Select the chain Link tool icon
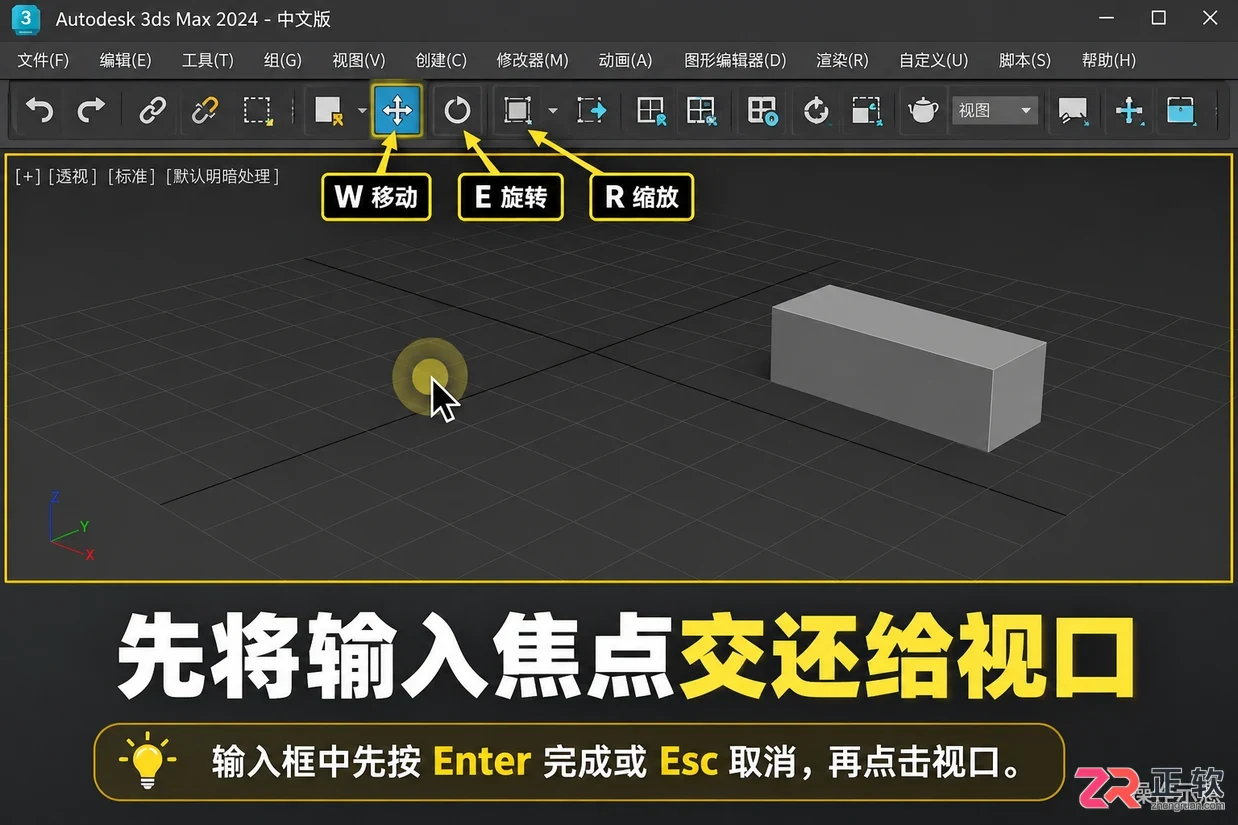The image size is (1238, 825). pos(152,109)
